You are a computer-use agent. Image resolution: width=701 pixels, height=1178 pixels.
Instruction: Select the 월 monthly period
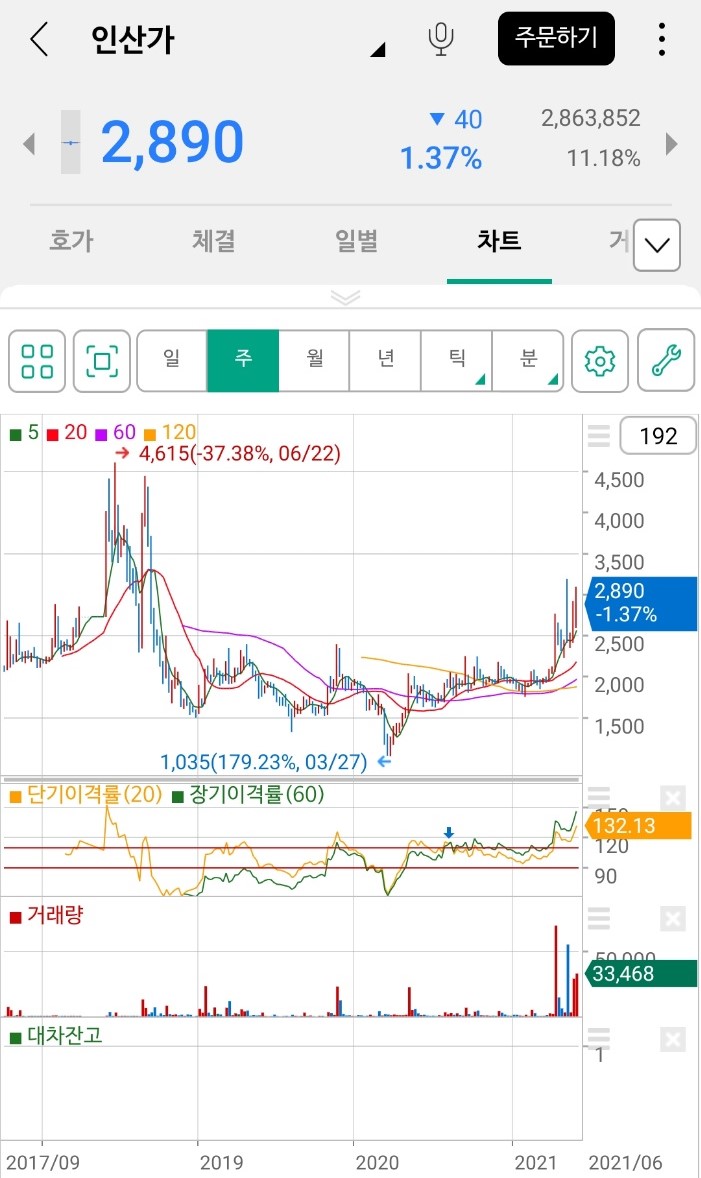click(x=314, y=361)
